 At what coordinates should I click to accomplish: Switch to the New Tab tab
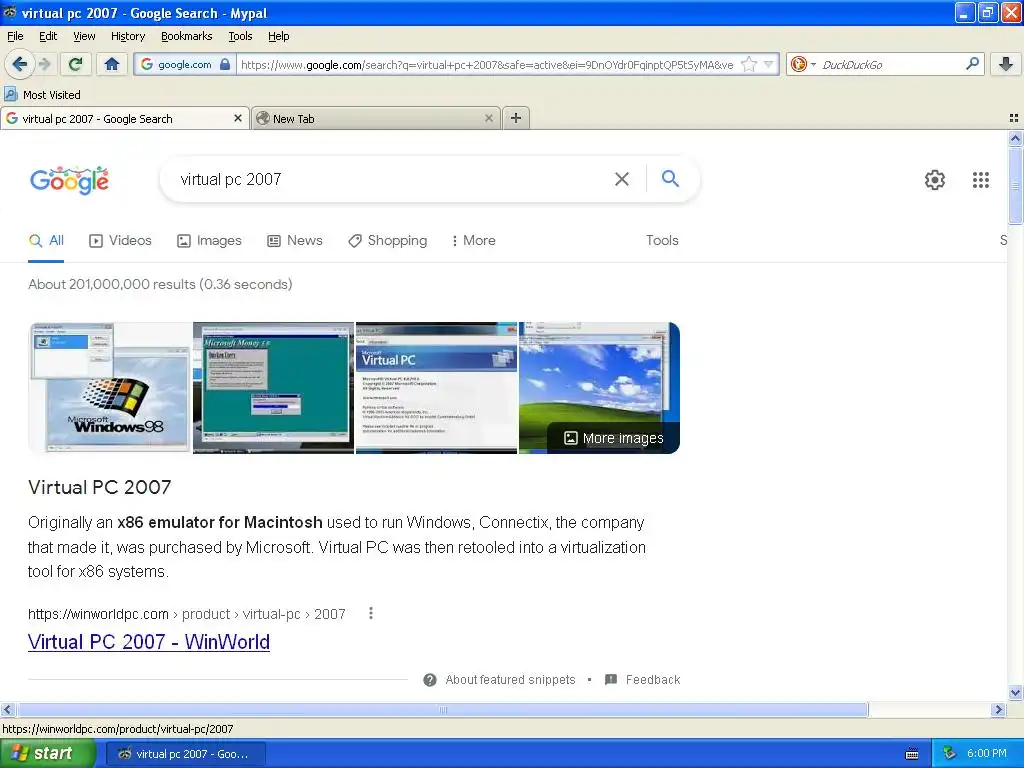(x=376, y=118)
